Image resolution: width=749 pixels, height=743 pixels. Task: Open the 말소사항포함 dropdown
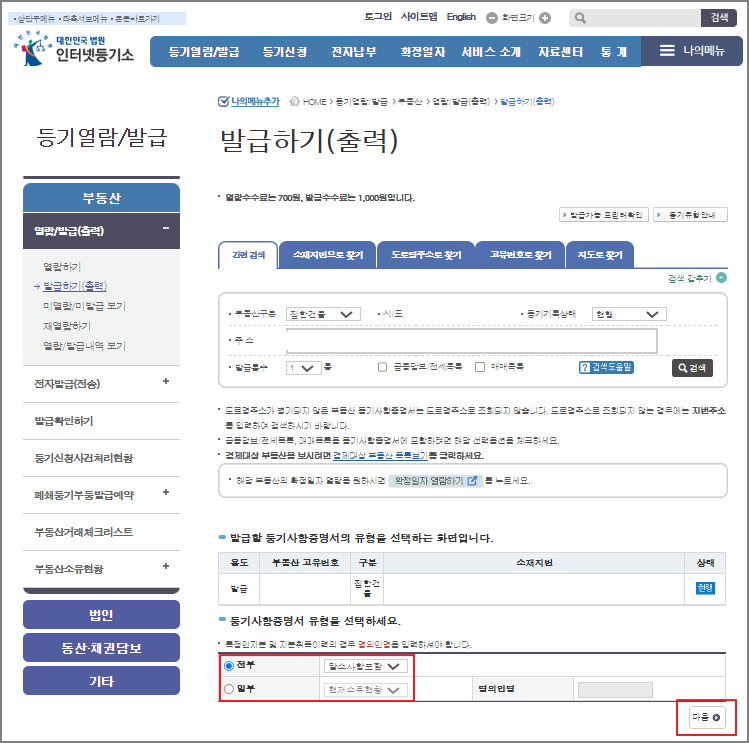366,666
